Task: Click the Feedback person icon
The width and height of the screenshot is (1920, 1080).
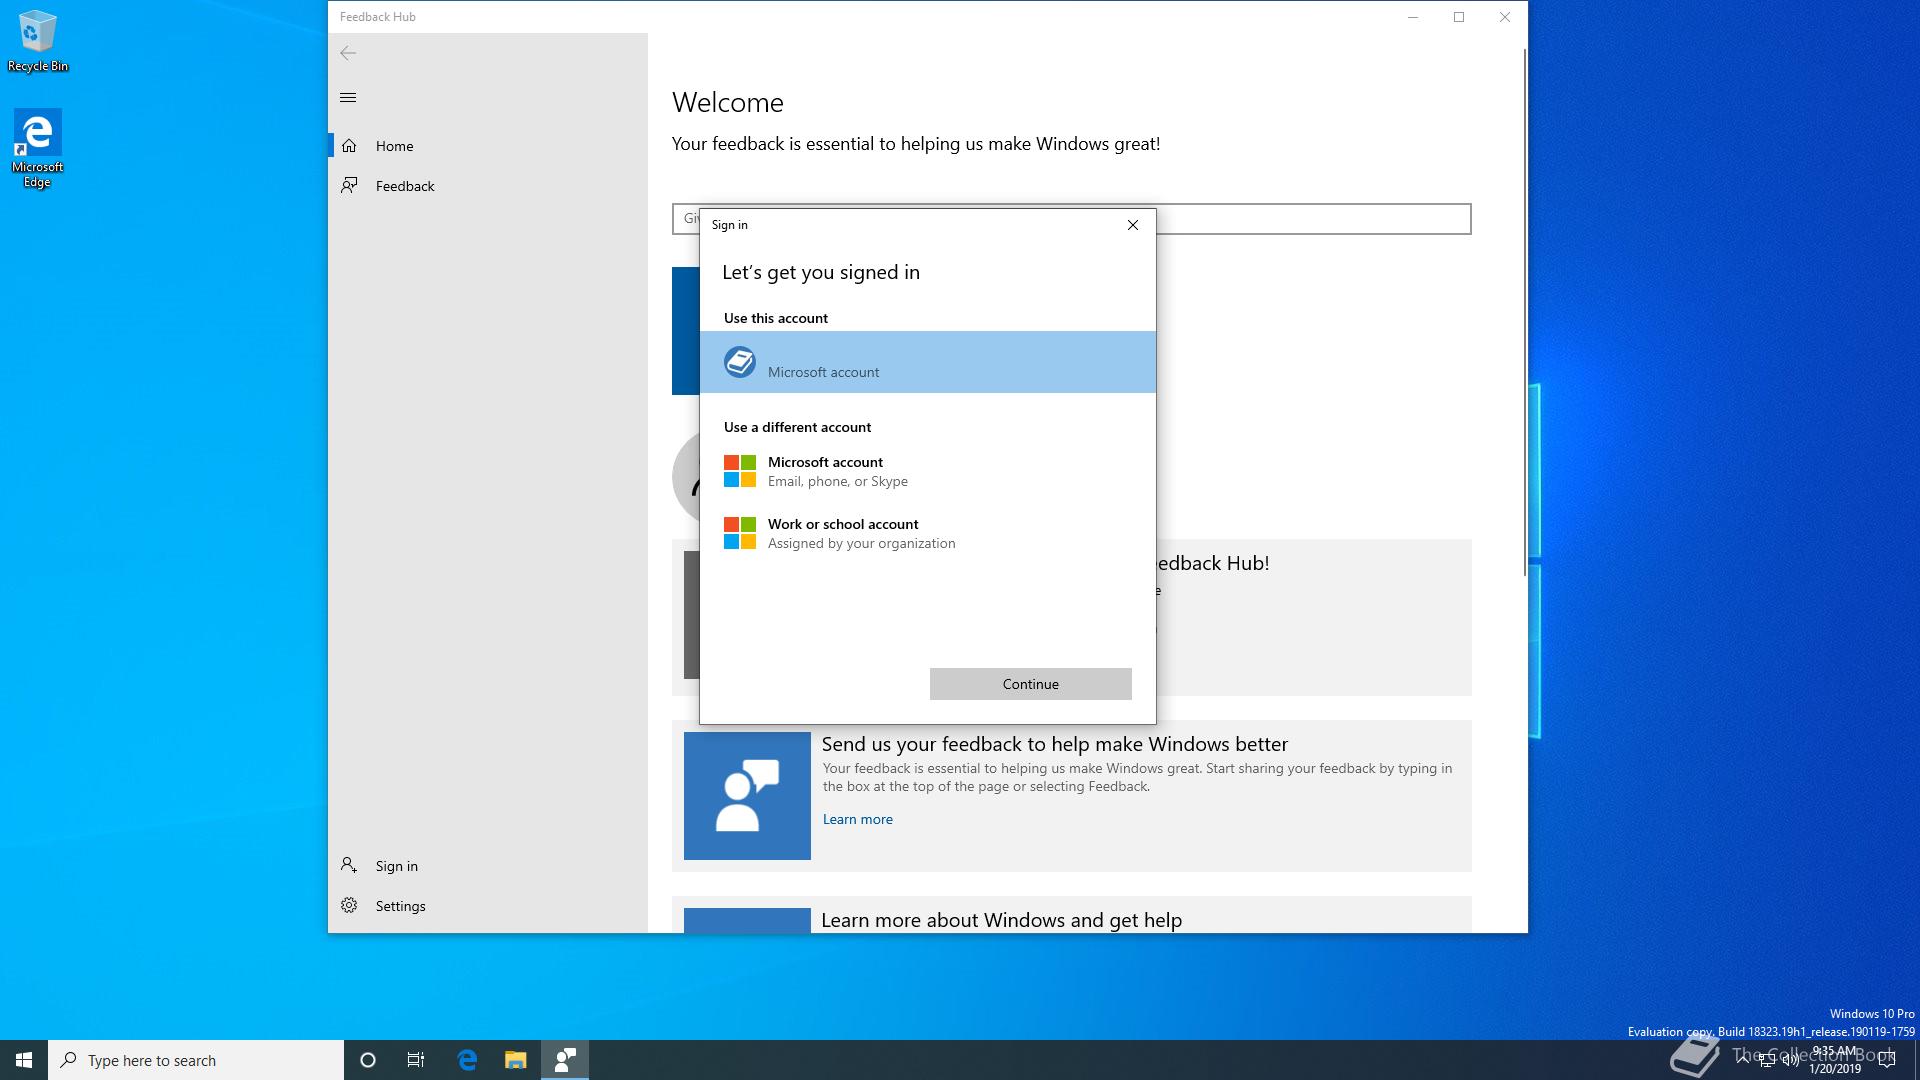Action: [x=349, y=185]
